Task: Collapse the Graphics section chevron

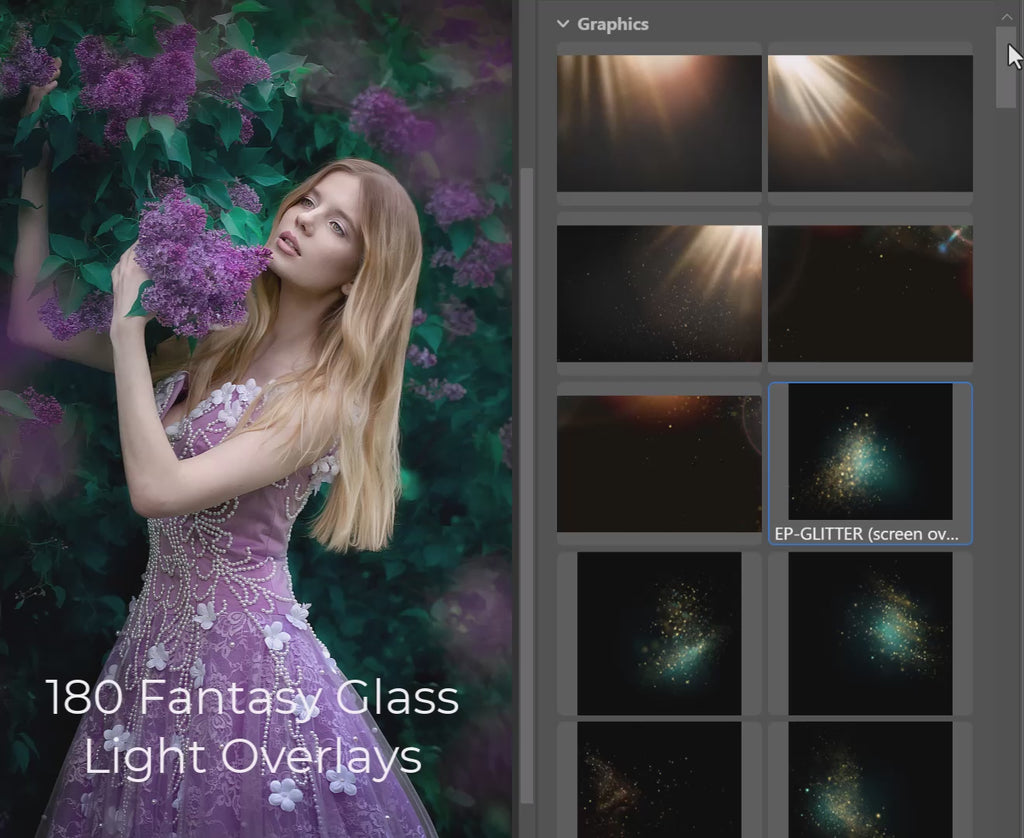Action: (563, 24)
